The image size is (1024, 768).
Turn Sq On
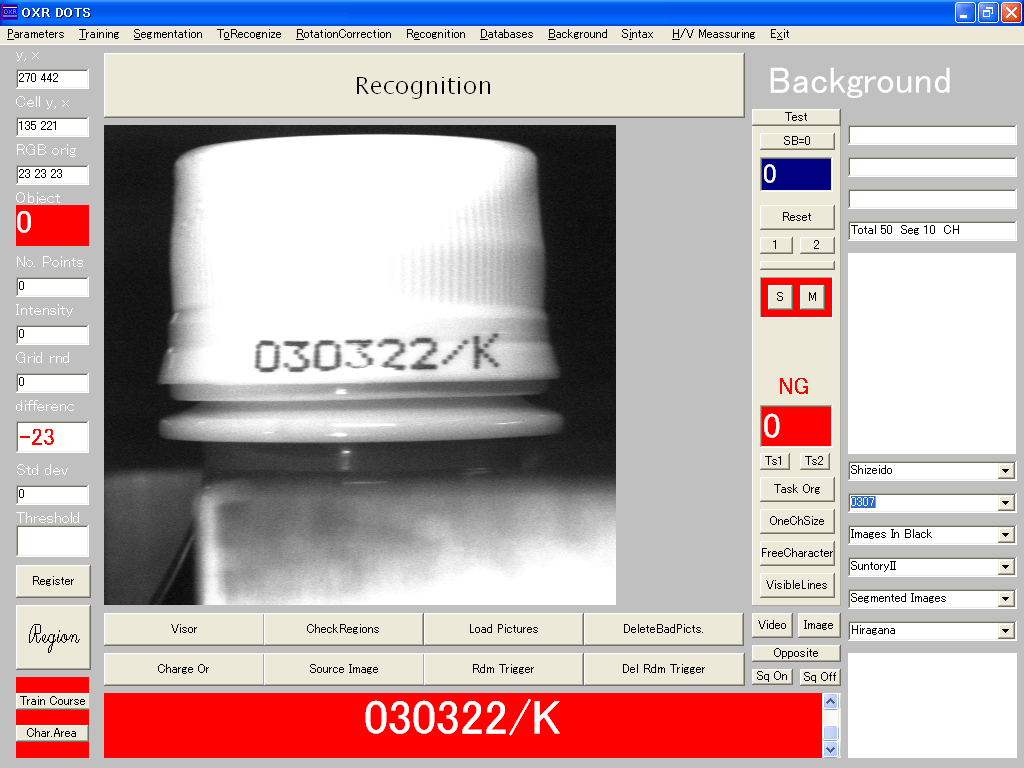(772, 677)
